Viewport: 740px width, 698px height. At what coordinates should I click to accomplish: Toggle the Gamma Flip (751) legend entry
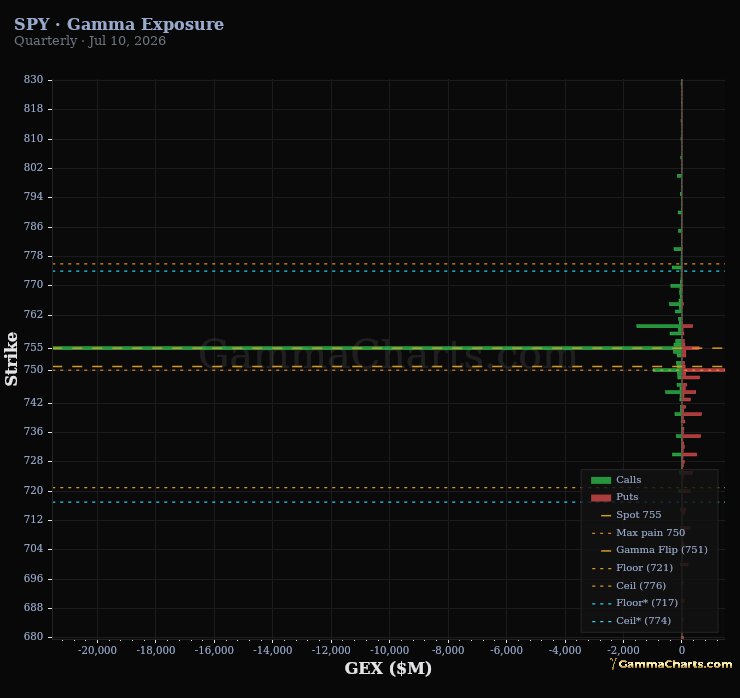coord(649,550)
